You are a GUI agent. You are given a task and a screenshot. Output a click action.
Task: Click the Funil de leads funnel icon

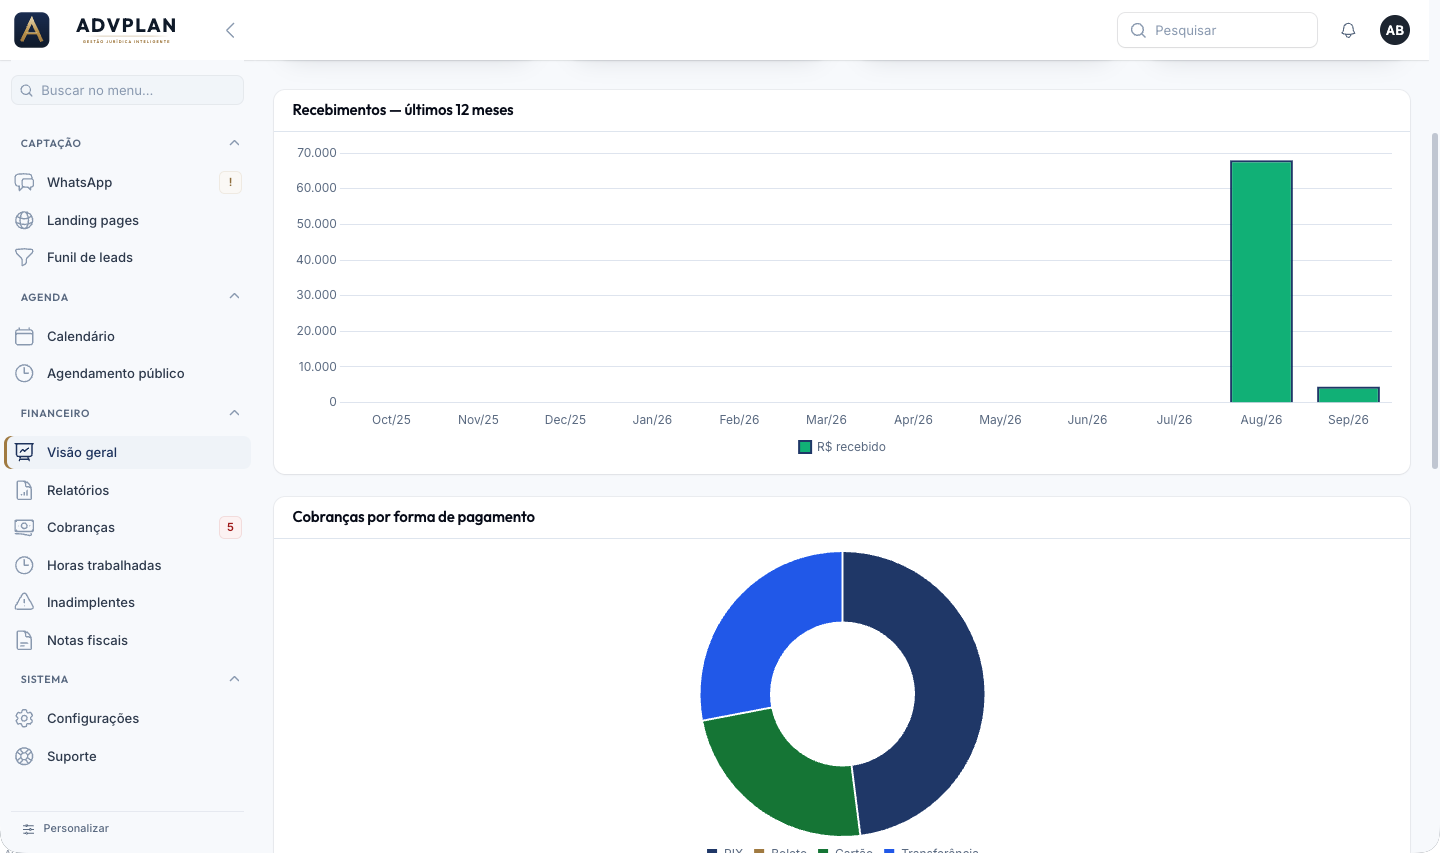pos(25,257)
